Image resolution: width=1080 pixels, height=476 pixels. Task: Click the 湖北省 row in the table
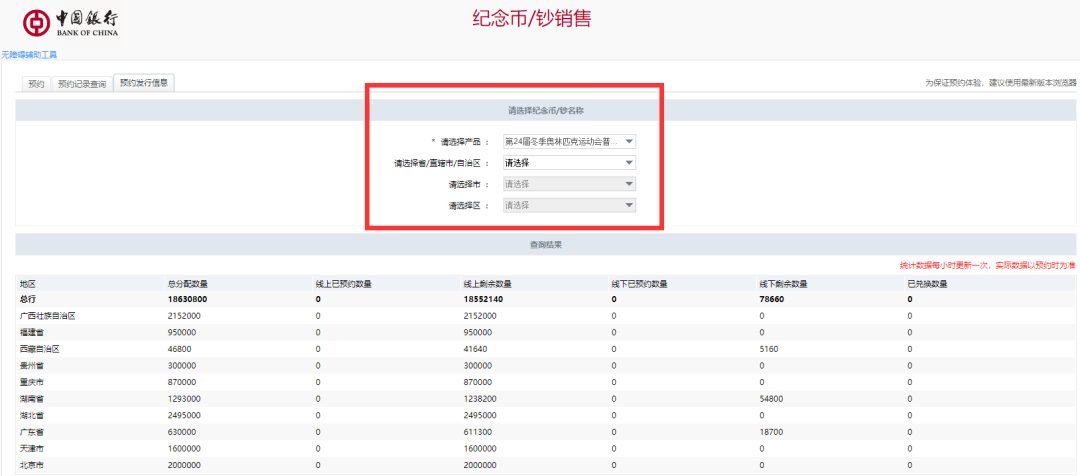(546, 415)
